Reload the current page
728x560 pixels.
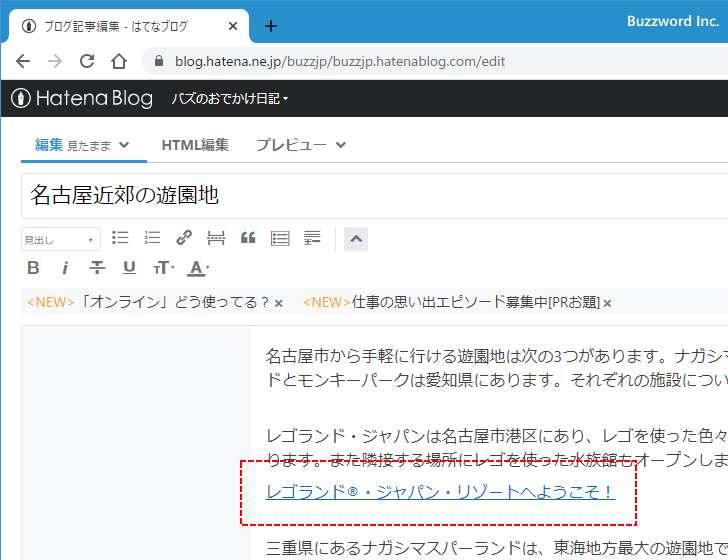[x=87, y=61]
